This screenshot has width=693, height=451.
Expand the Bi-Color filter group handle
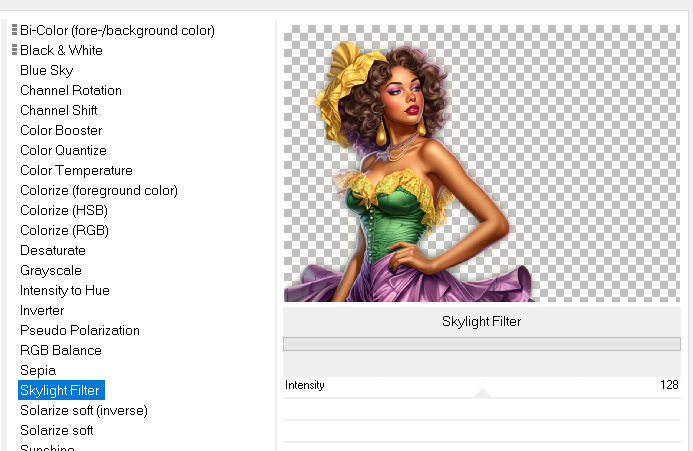(14, 30)
